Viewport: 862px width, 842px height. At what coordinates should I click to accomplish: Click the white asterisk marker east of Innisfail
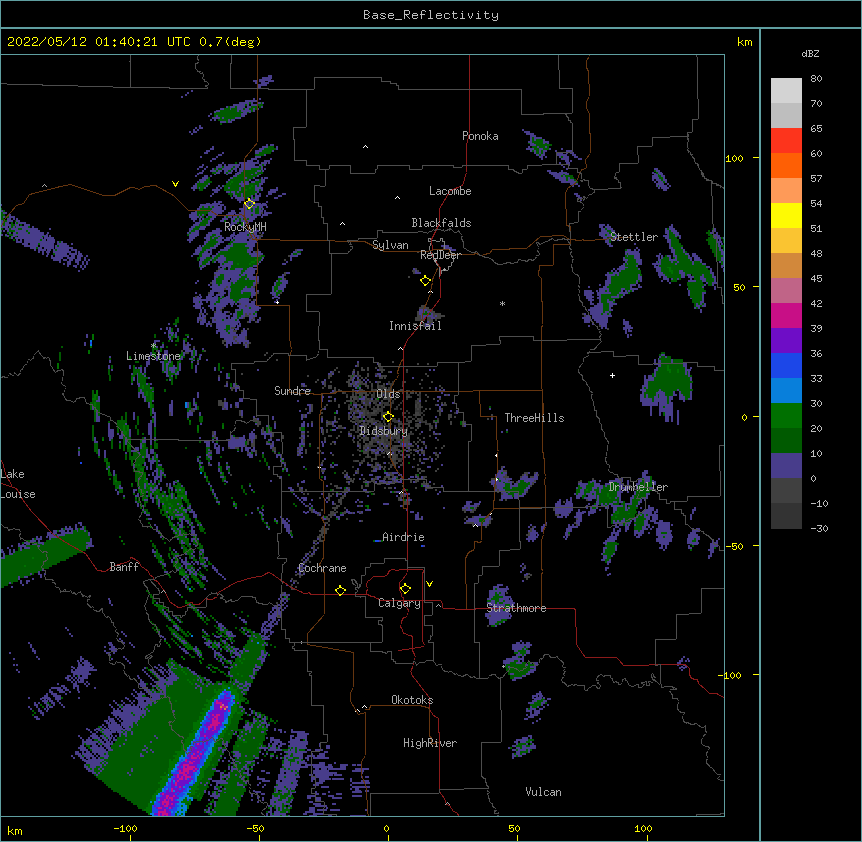502,303
